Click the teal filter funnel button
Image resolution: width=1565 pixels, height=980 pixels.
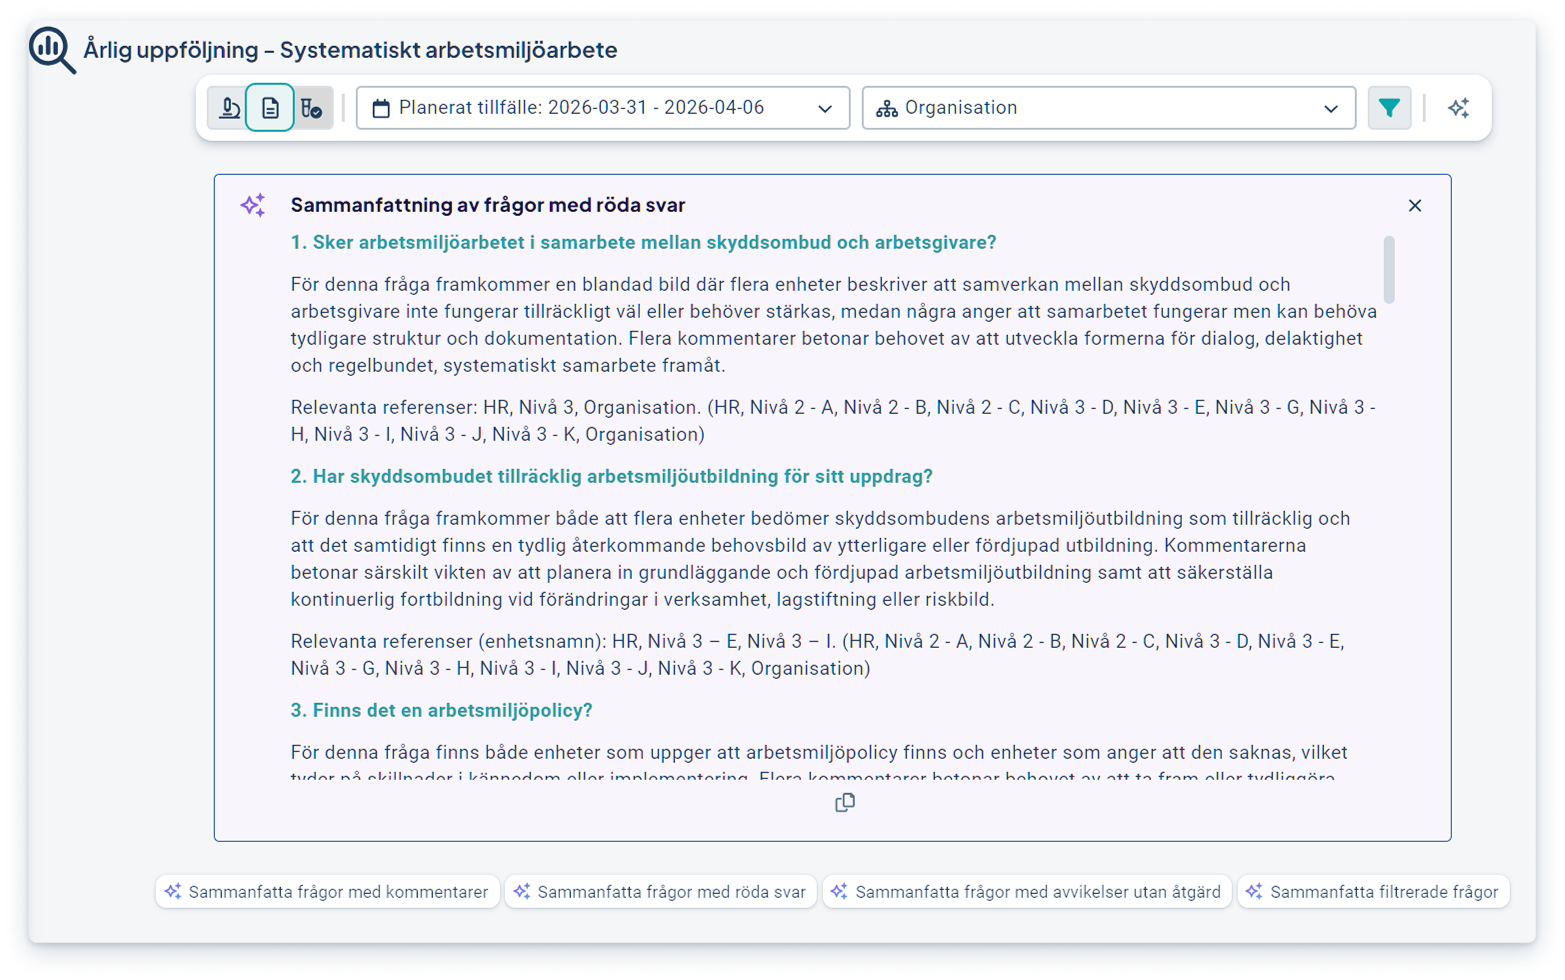(x=1389, y=108)
